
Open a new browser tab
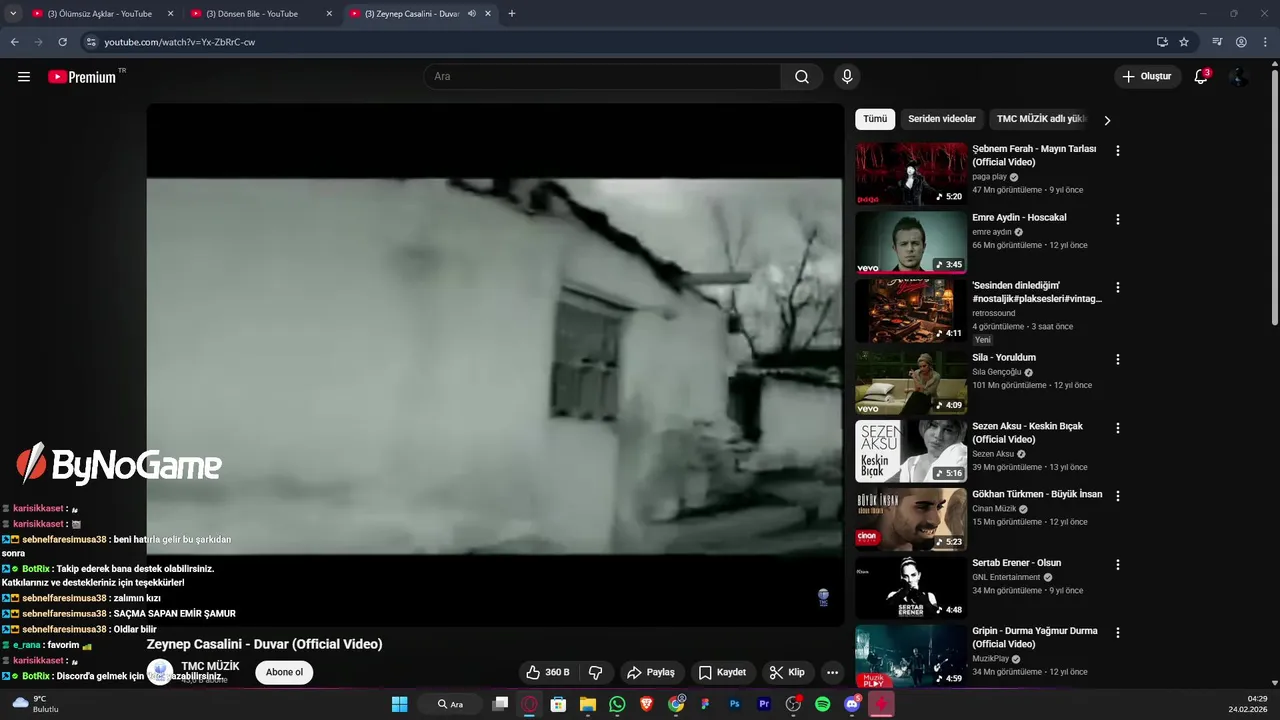point(512,14)
